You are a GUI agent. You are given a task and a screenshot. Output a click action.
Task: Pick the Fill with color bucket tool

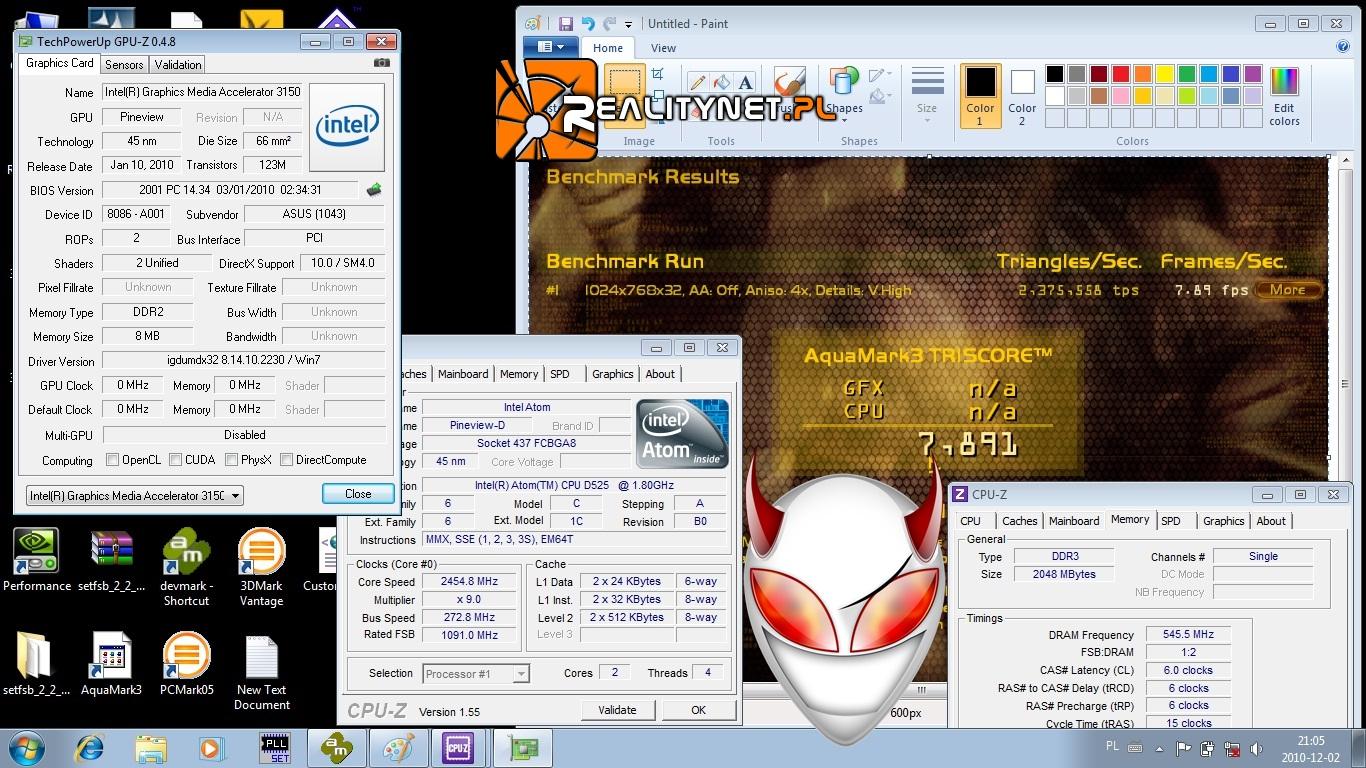coord(722,83)
